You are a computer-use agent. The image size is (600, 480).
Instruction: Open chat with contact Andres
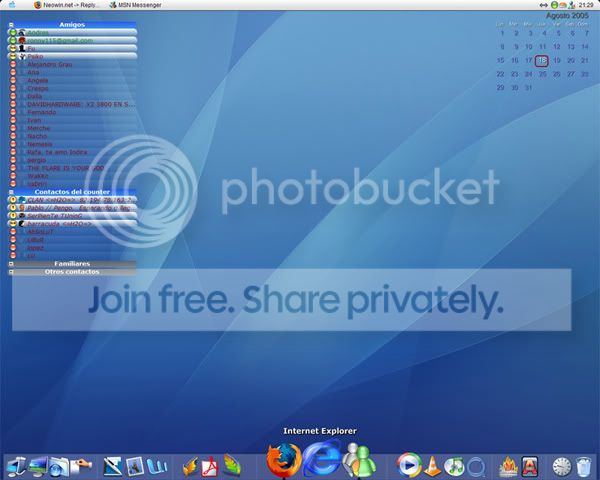pos(72,33)
